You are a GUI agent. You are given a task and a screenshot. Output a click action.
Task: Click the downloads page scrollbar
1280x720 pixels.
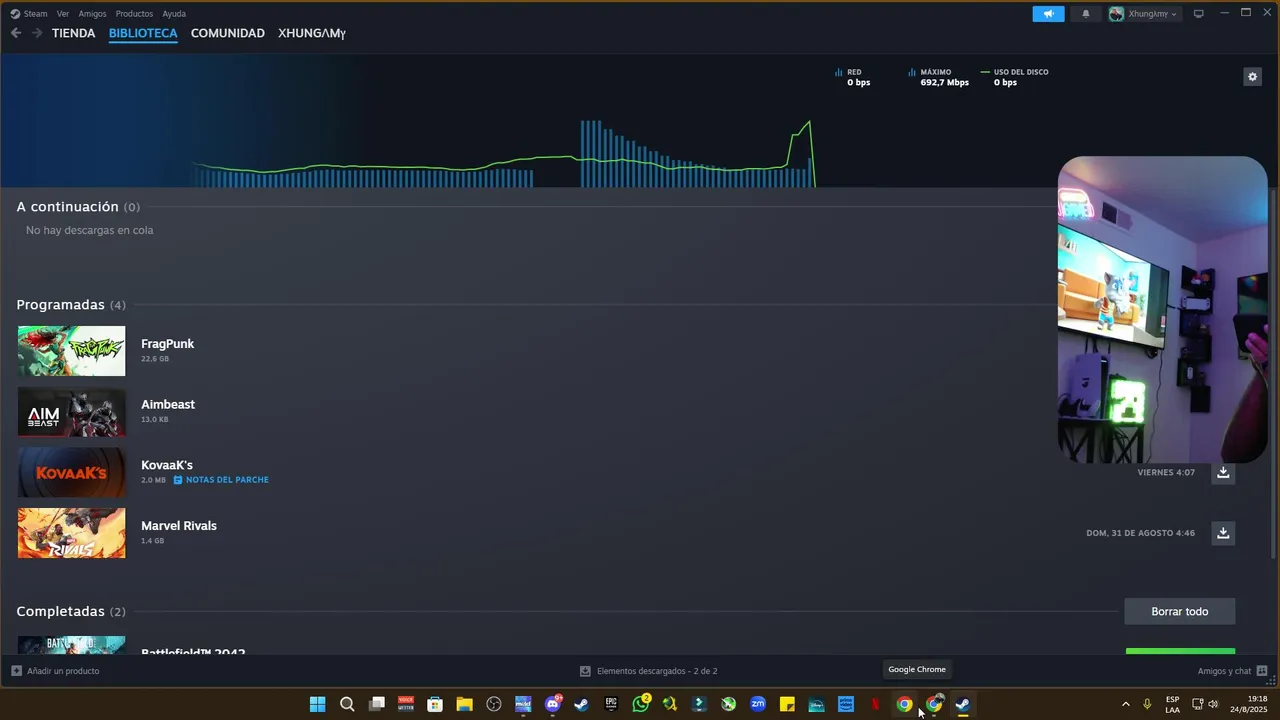coord(1272,372)
